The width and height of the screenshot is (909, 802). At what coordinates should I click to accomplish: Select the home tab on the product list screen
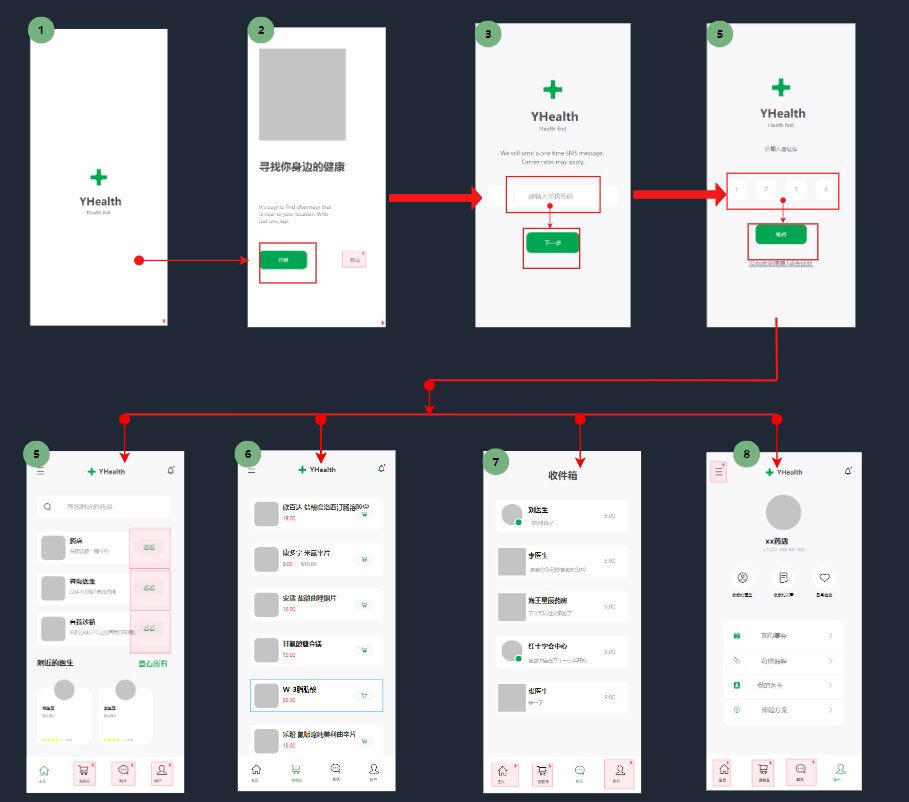pos(256,772)
